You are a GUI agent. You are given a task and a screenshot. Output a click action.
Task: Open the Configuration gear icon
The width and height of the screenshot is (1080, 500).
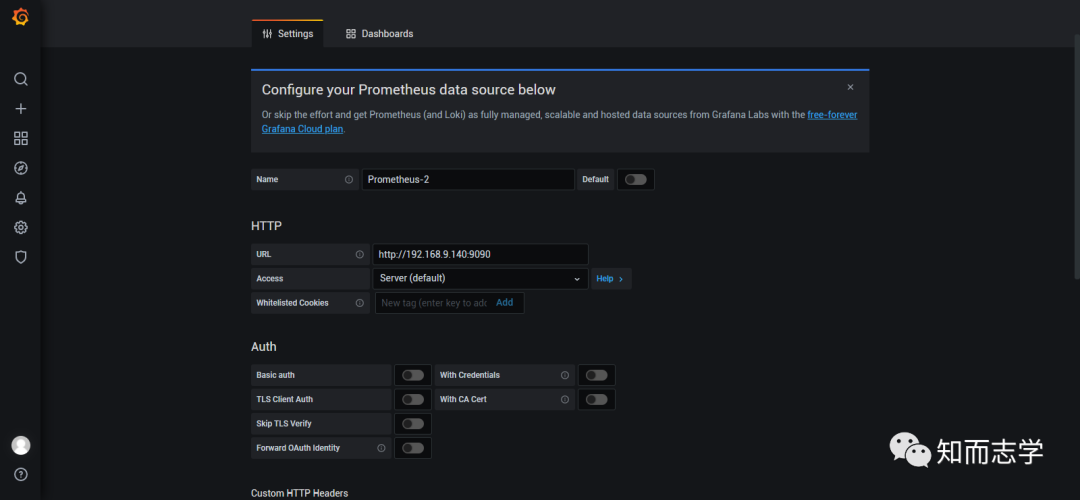click(x=20, y=227)
